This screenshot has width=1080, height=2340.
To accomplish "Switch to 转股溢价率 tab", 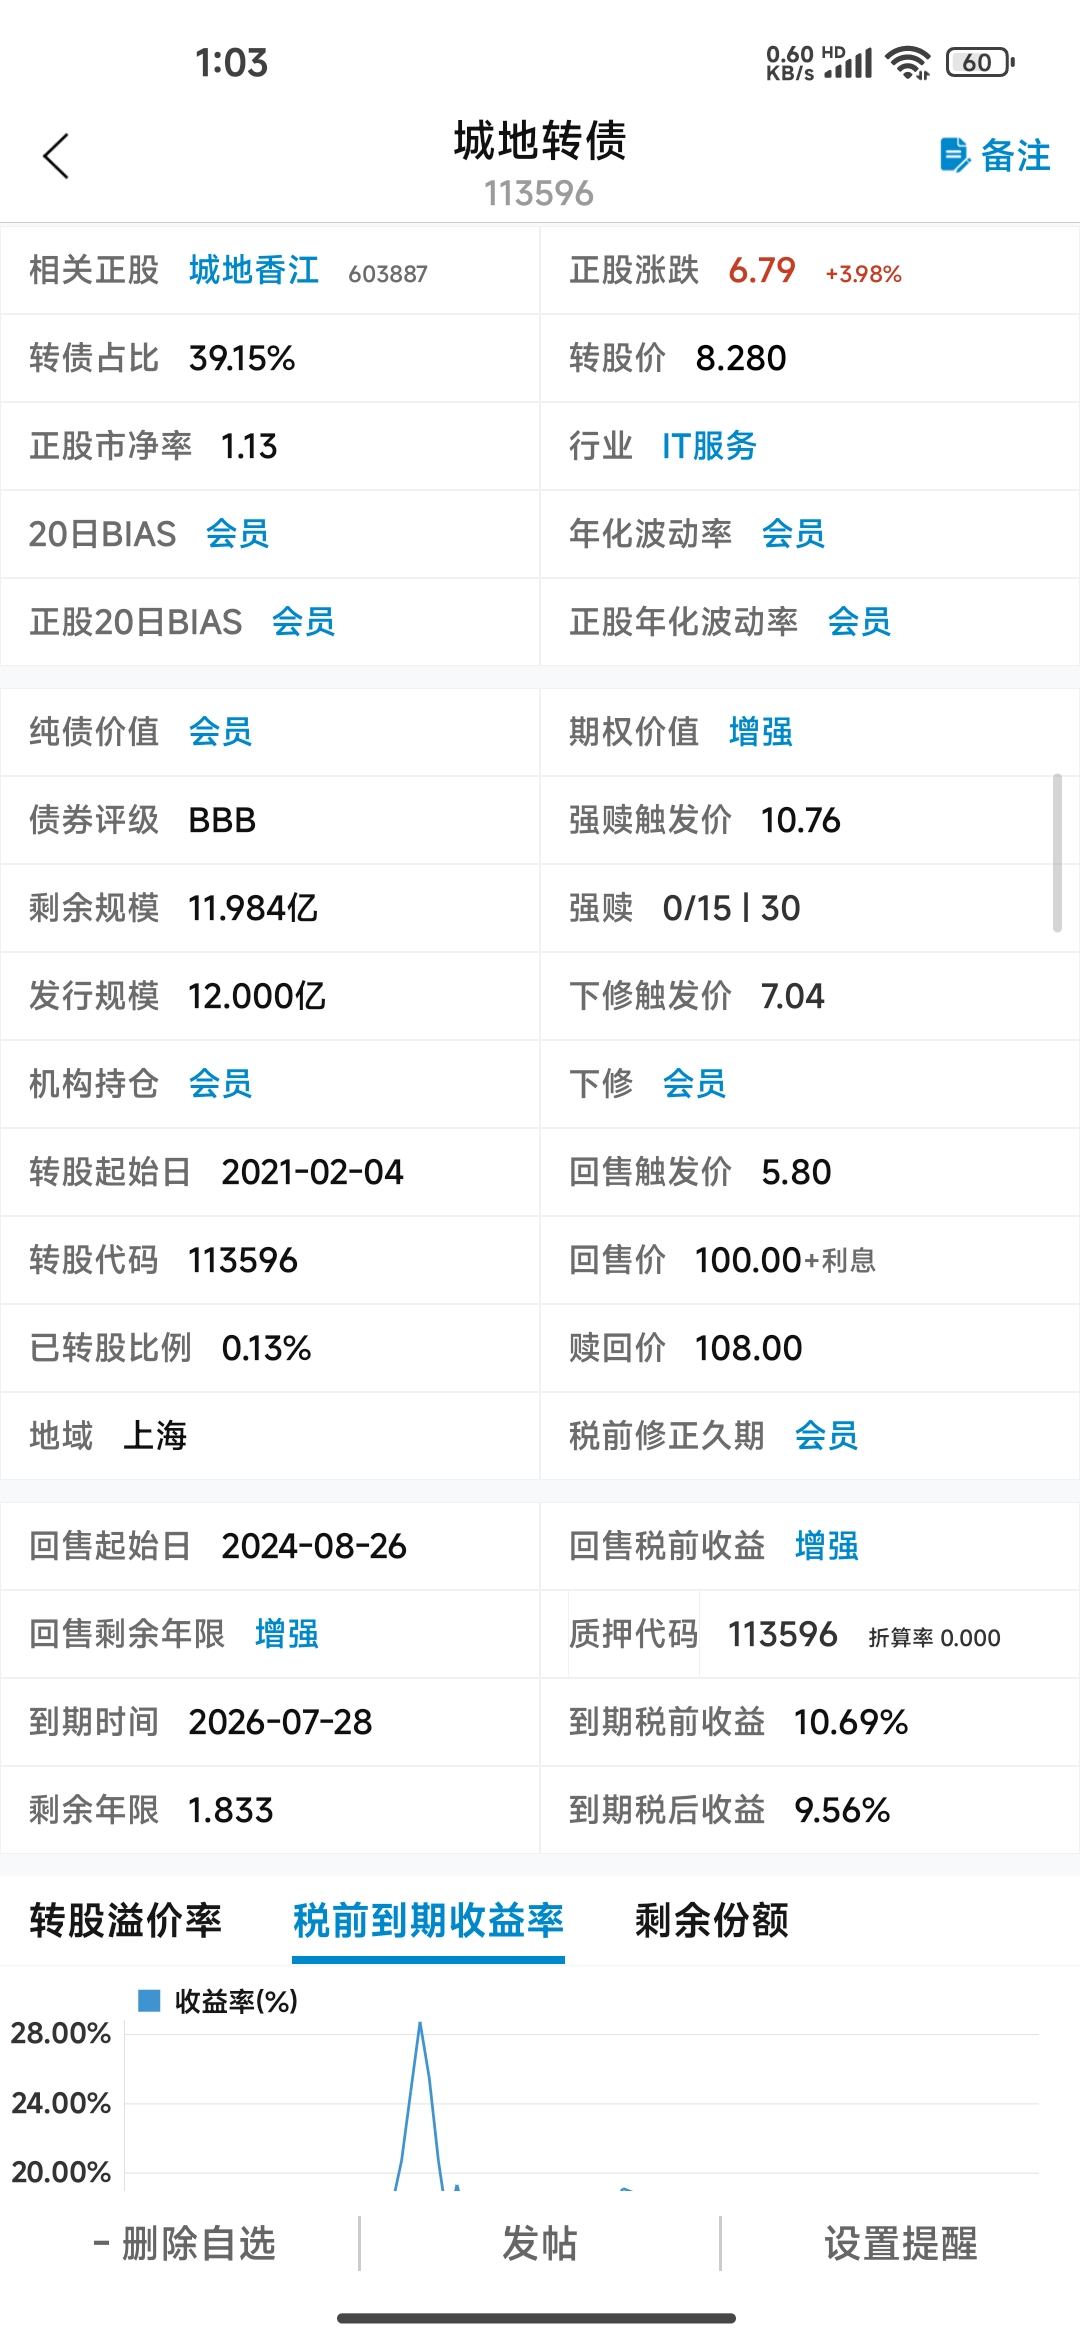I will point(125,1920).
